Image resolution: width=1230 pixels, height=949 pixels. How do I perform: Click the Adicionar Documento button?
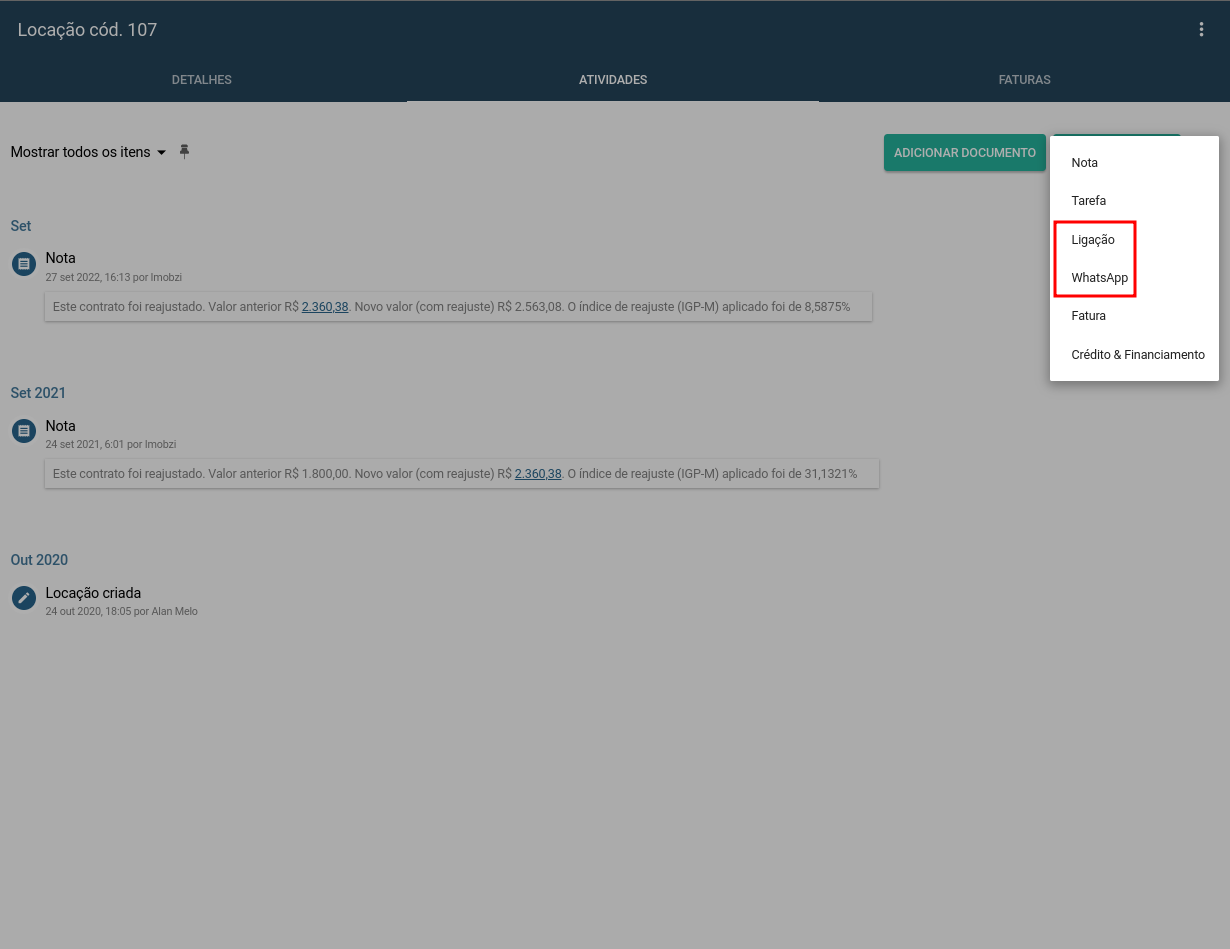tap(965, 153)
